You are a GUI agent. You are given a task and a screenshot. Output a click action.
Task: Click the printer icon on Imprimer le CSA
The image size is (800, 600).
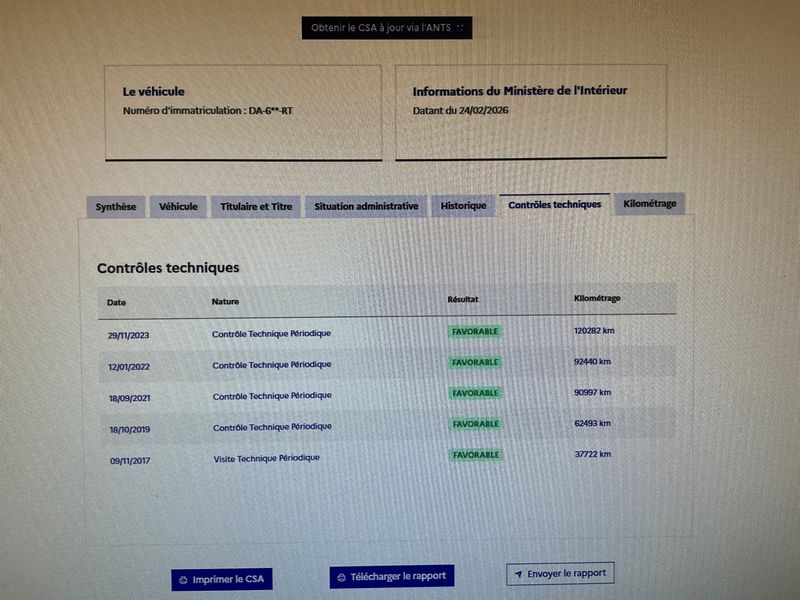(x=184, y=580)
